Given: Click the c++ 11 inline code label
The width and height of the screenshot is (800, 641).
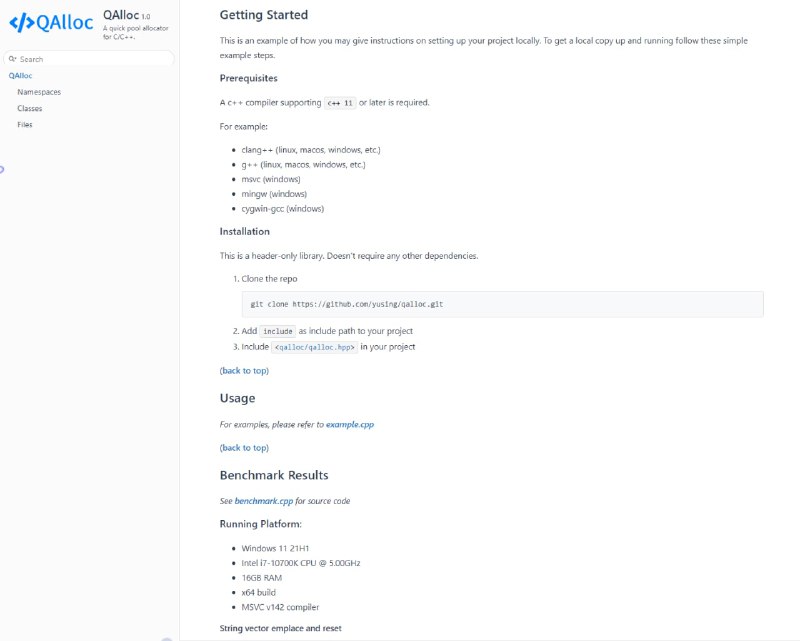Looking at the screenshot, I should point(340,103).
